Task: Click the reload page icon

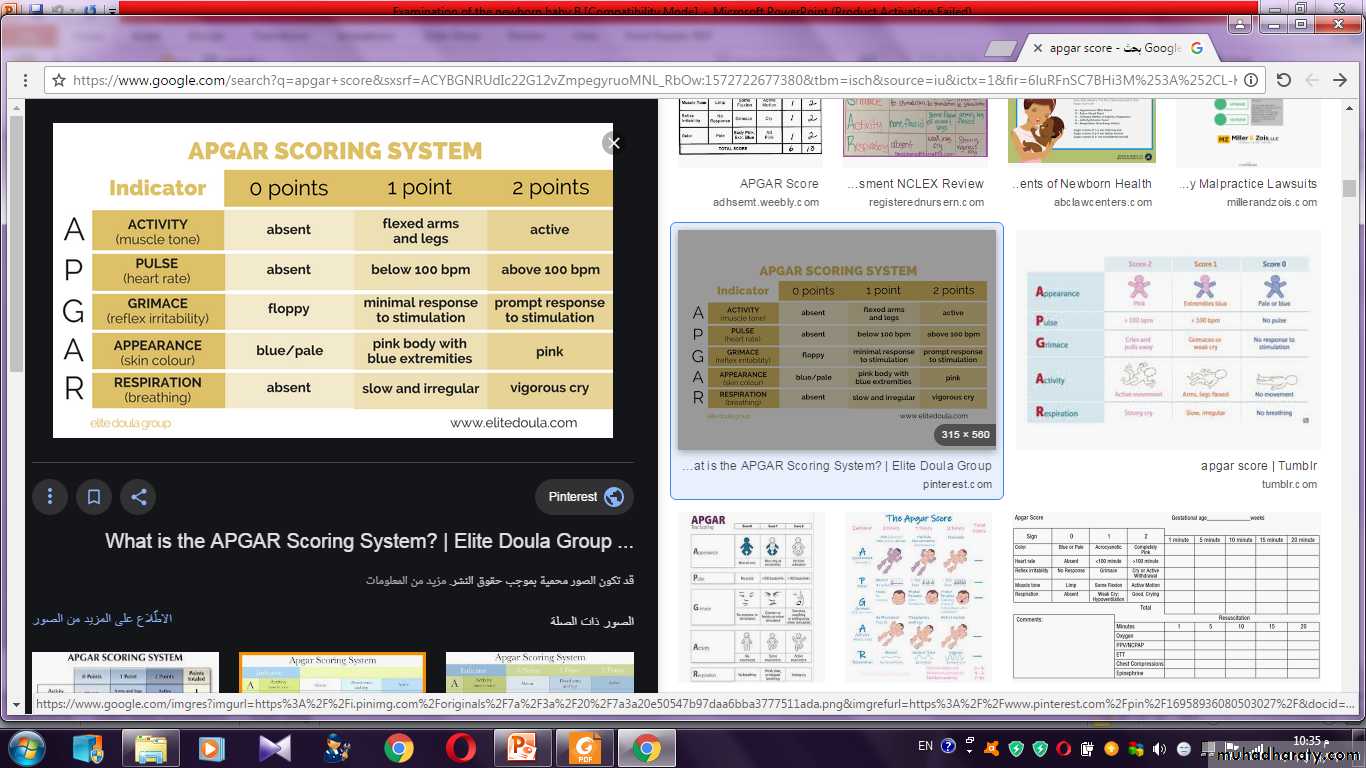Action: point(1284,80)
